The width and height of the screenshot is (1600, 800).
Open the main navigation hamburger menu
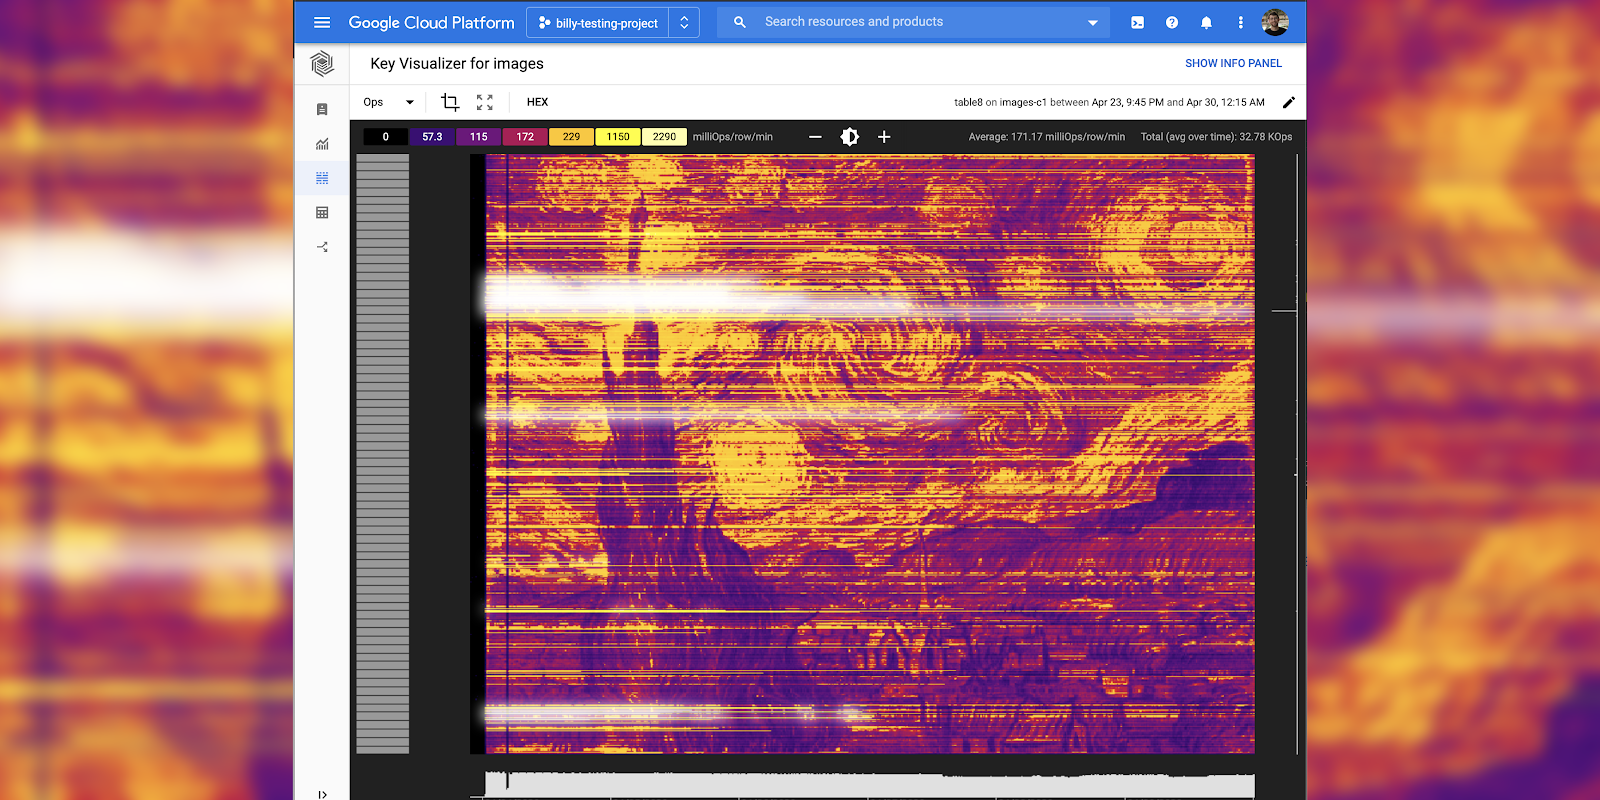point(322,22)
